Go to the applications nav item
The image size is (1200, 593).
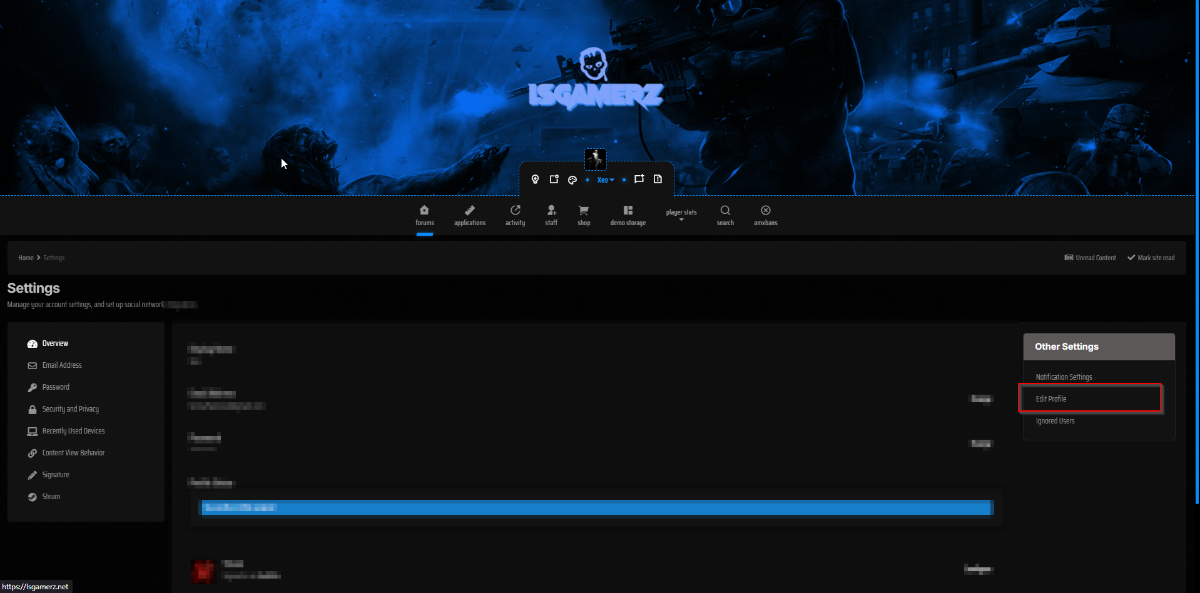pyautogui.click(x=469, y=215)
